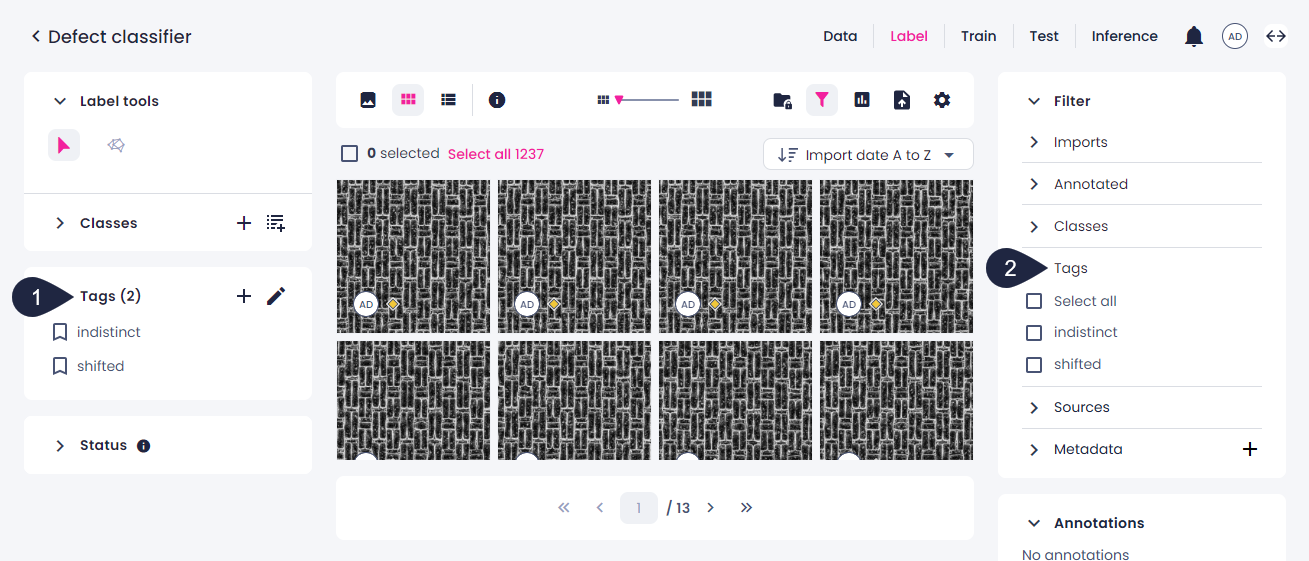Go to previous page

600,508
